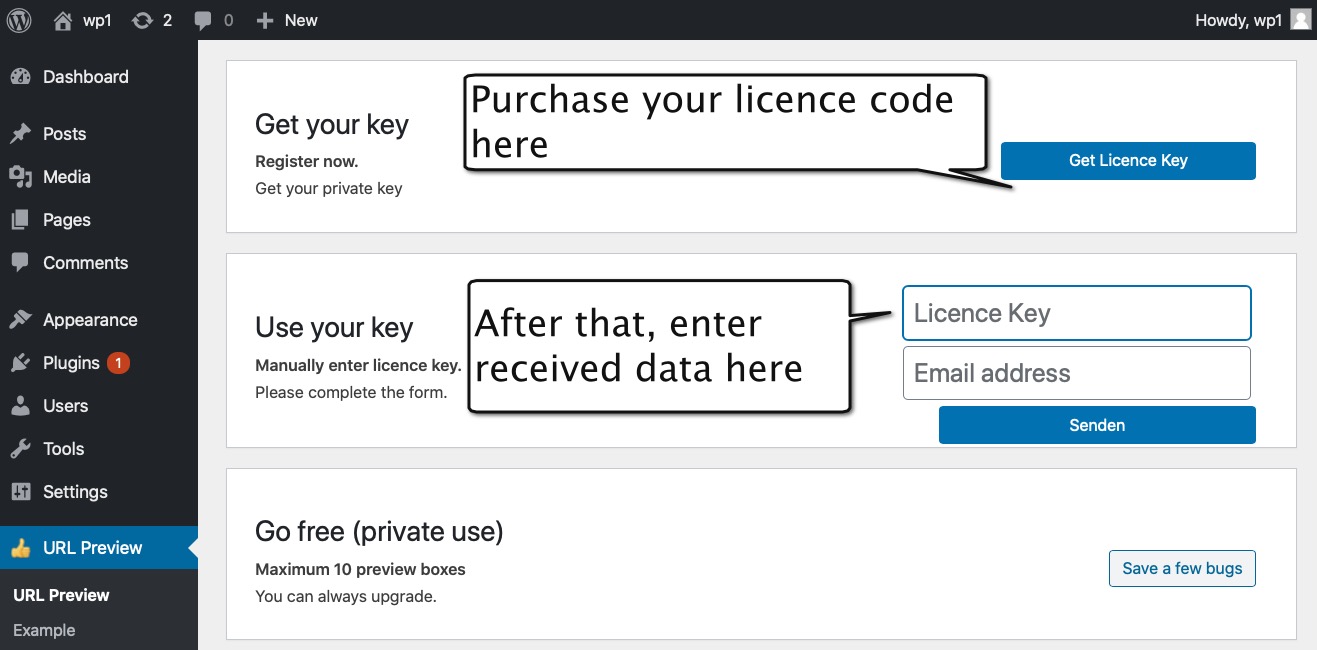This screenshot has height=650, width=1317.
Task: Click the user avatar next to Howdy
Action: tap(1300, 20)
